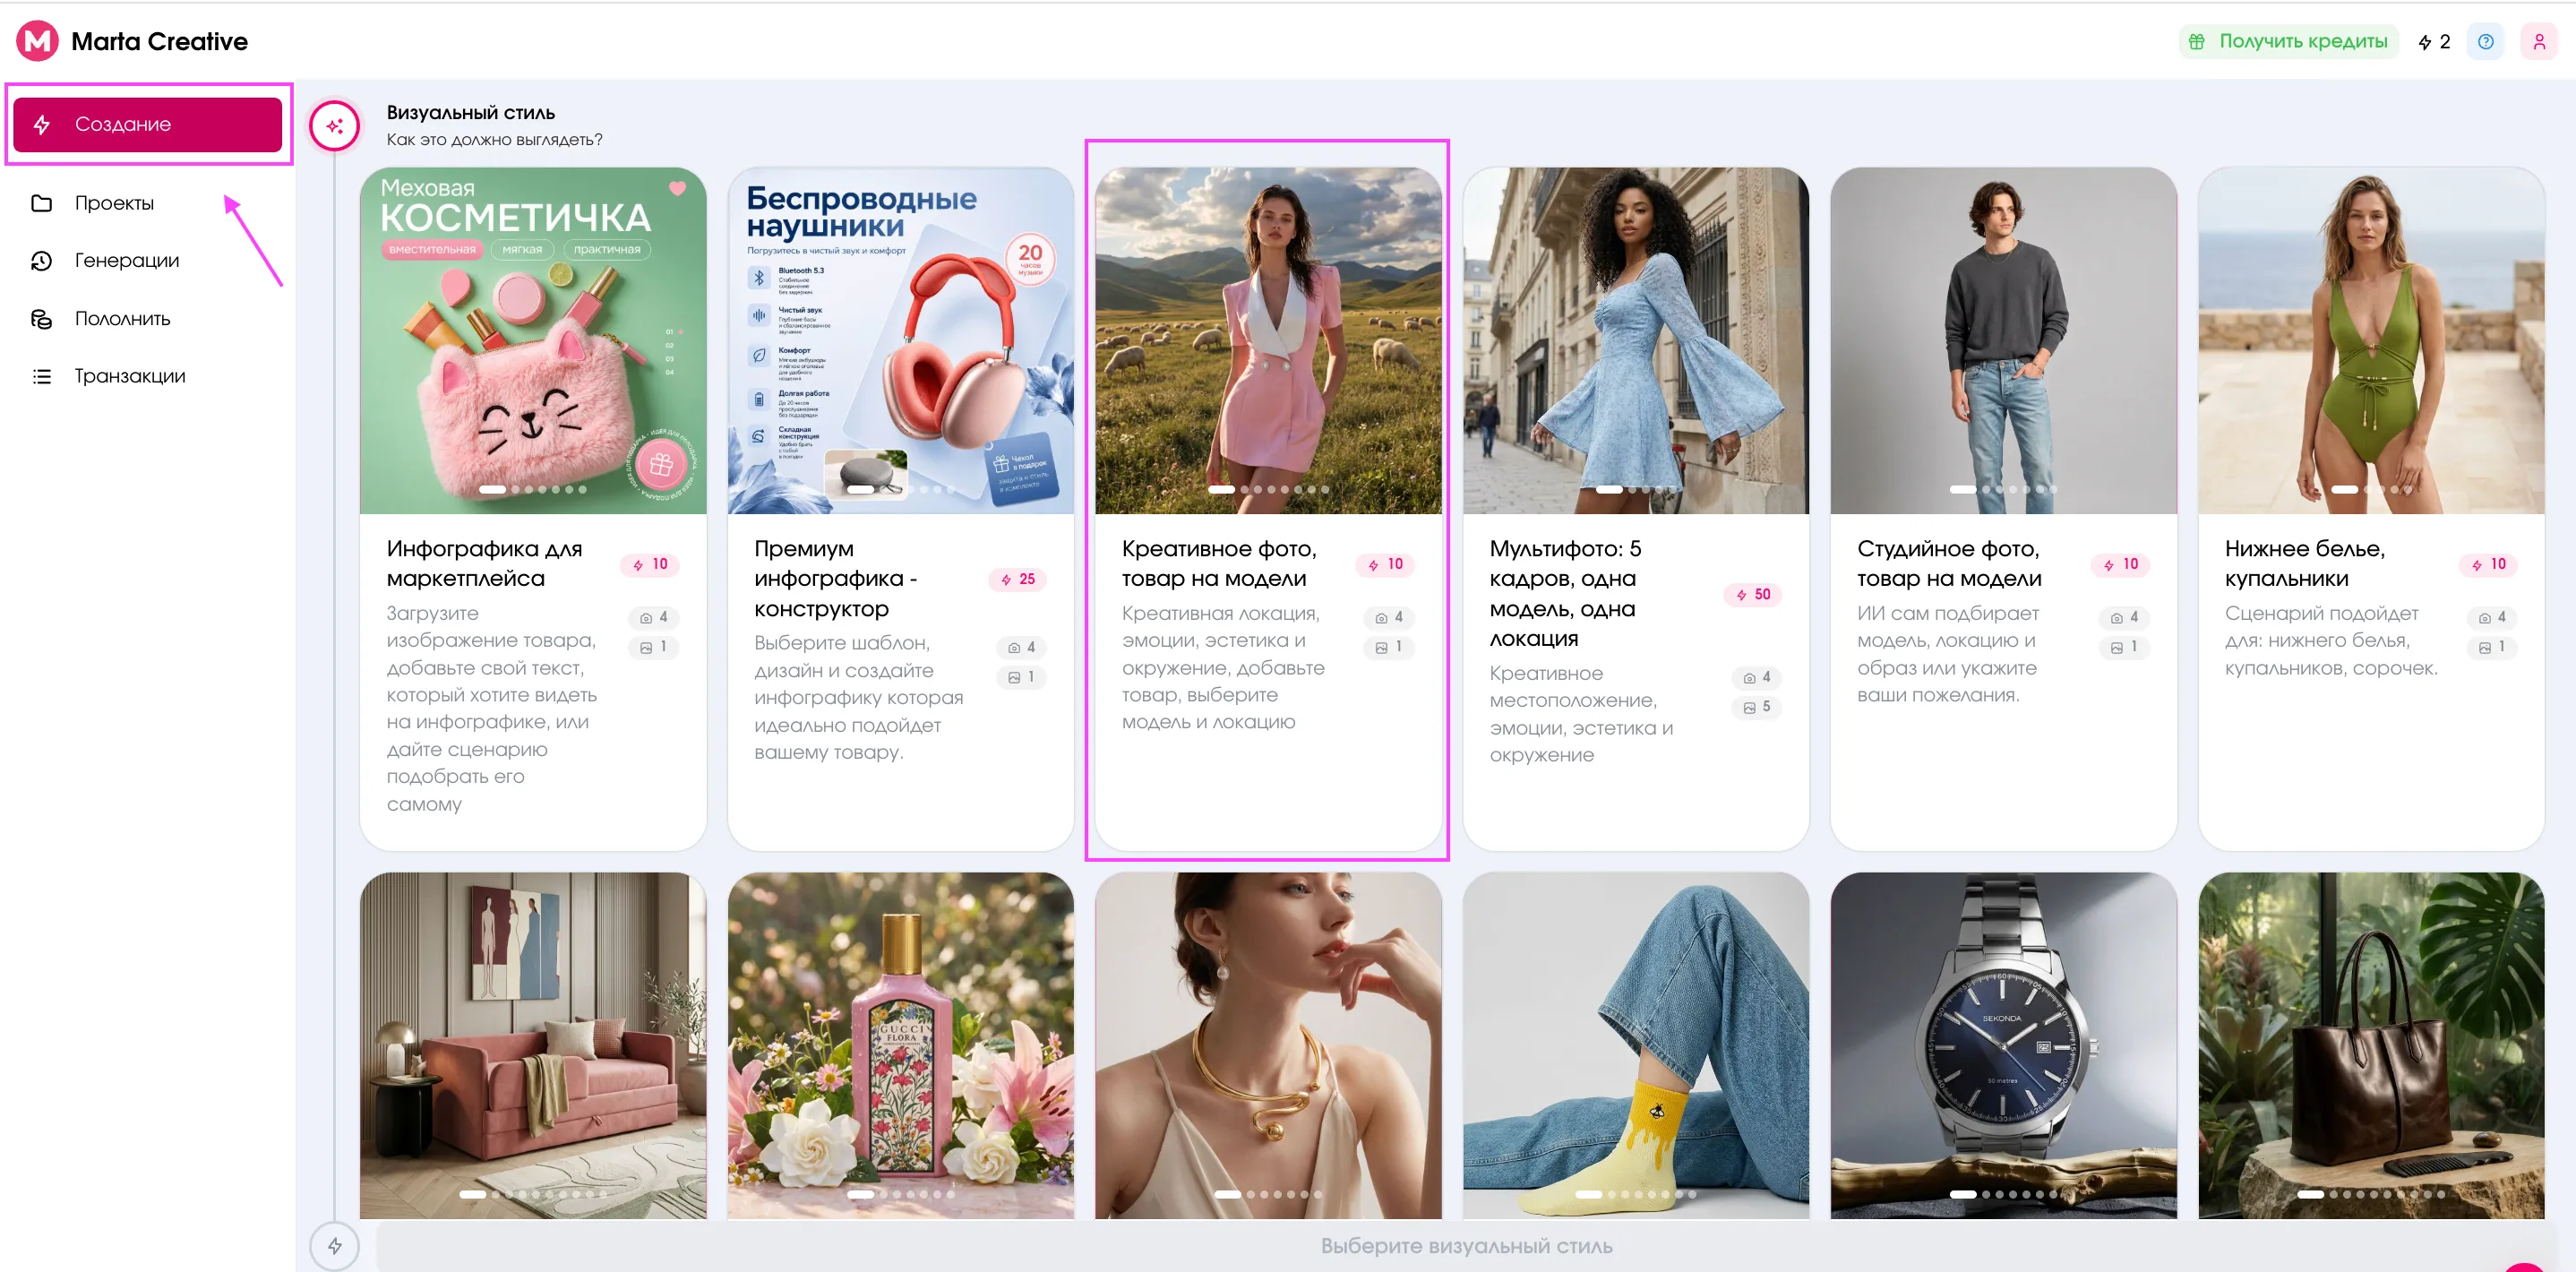Click the sparkle visual style step icon

[334, 126]
